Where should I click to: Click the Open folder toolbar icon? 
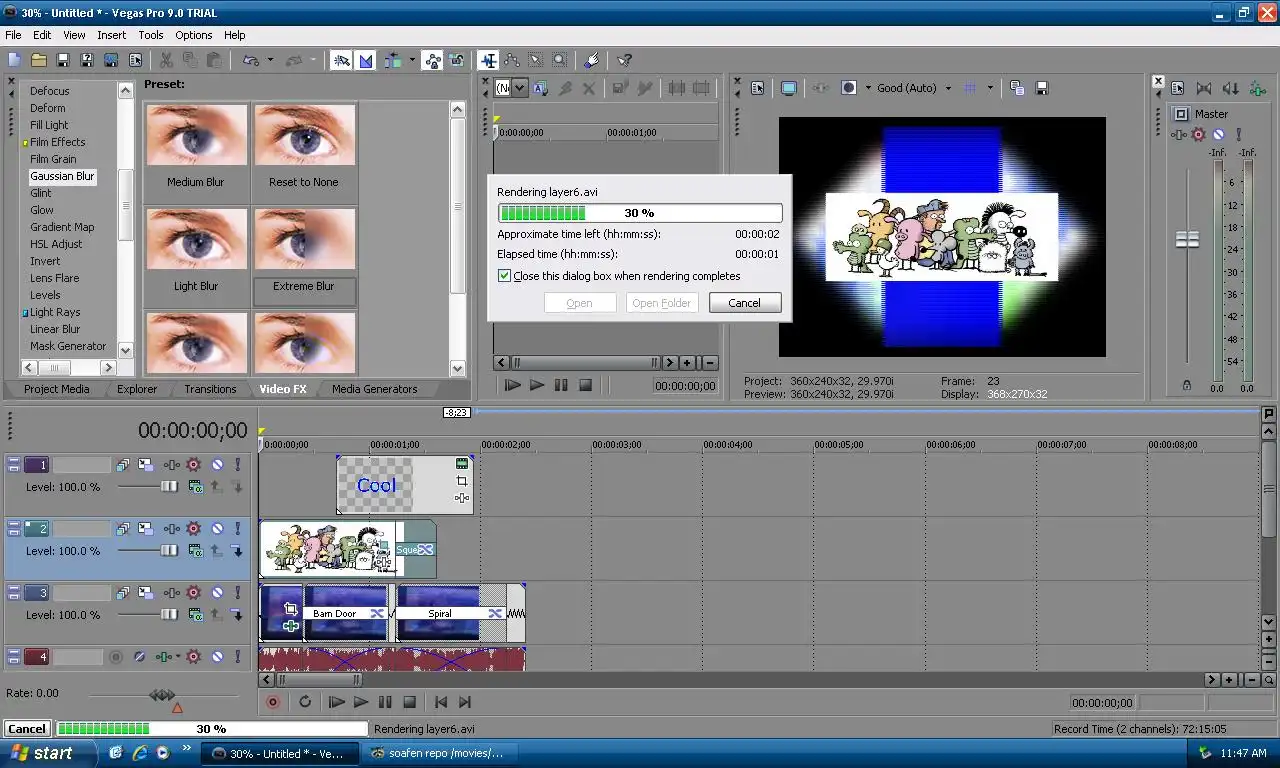point(38,60)
